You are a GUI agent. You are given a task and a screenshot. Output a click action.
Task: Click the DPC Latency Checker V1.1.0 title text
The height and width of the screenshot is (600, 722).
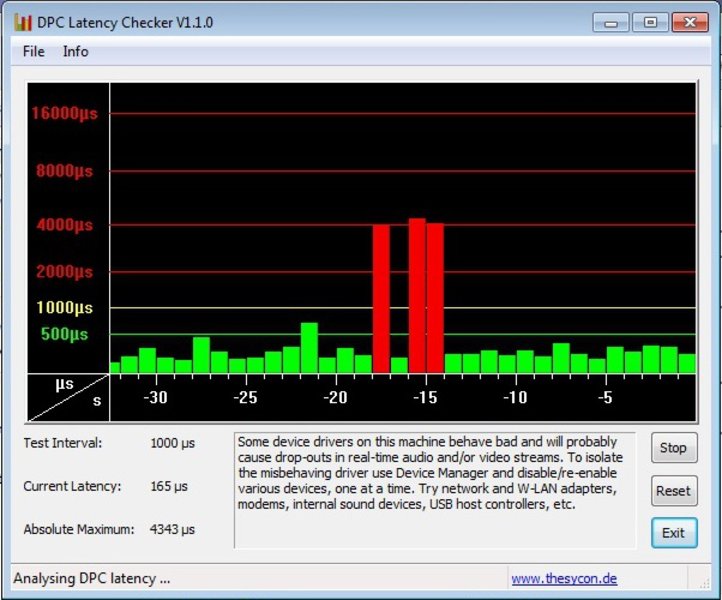point(125,23)
